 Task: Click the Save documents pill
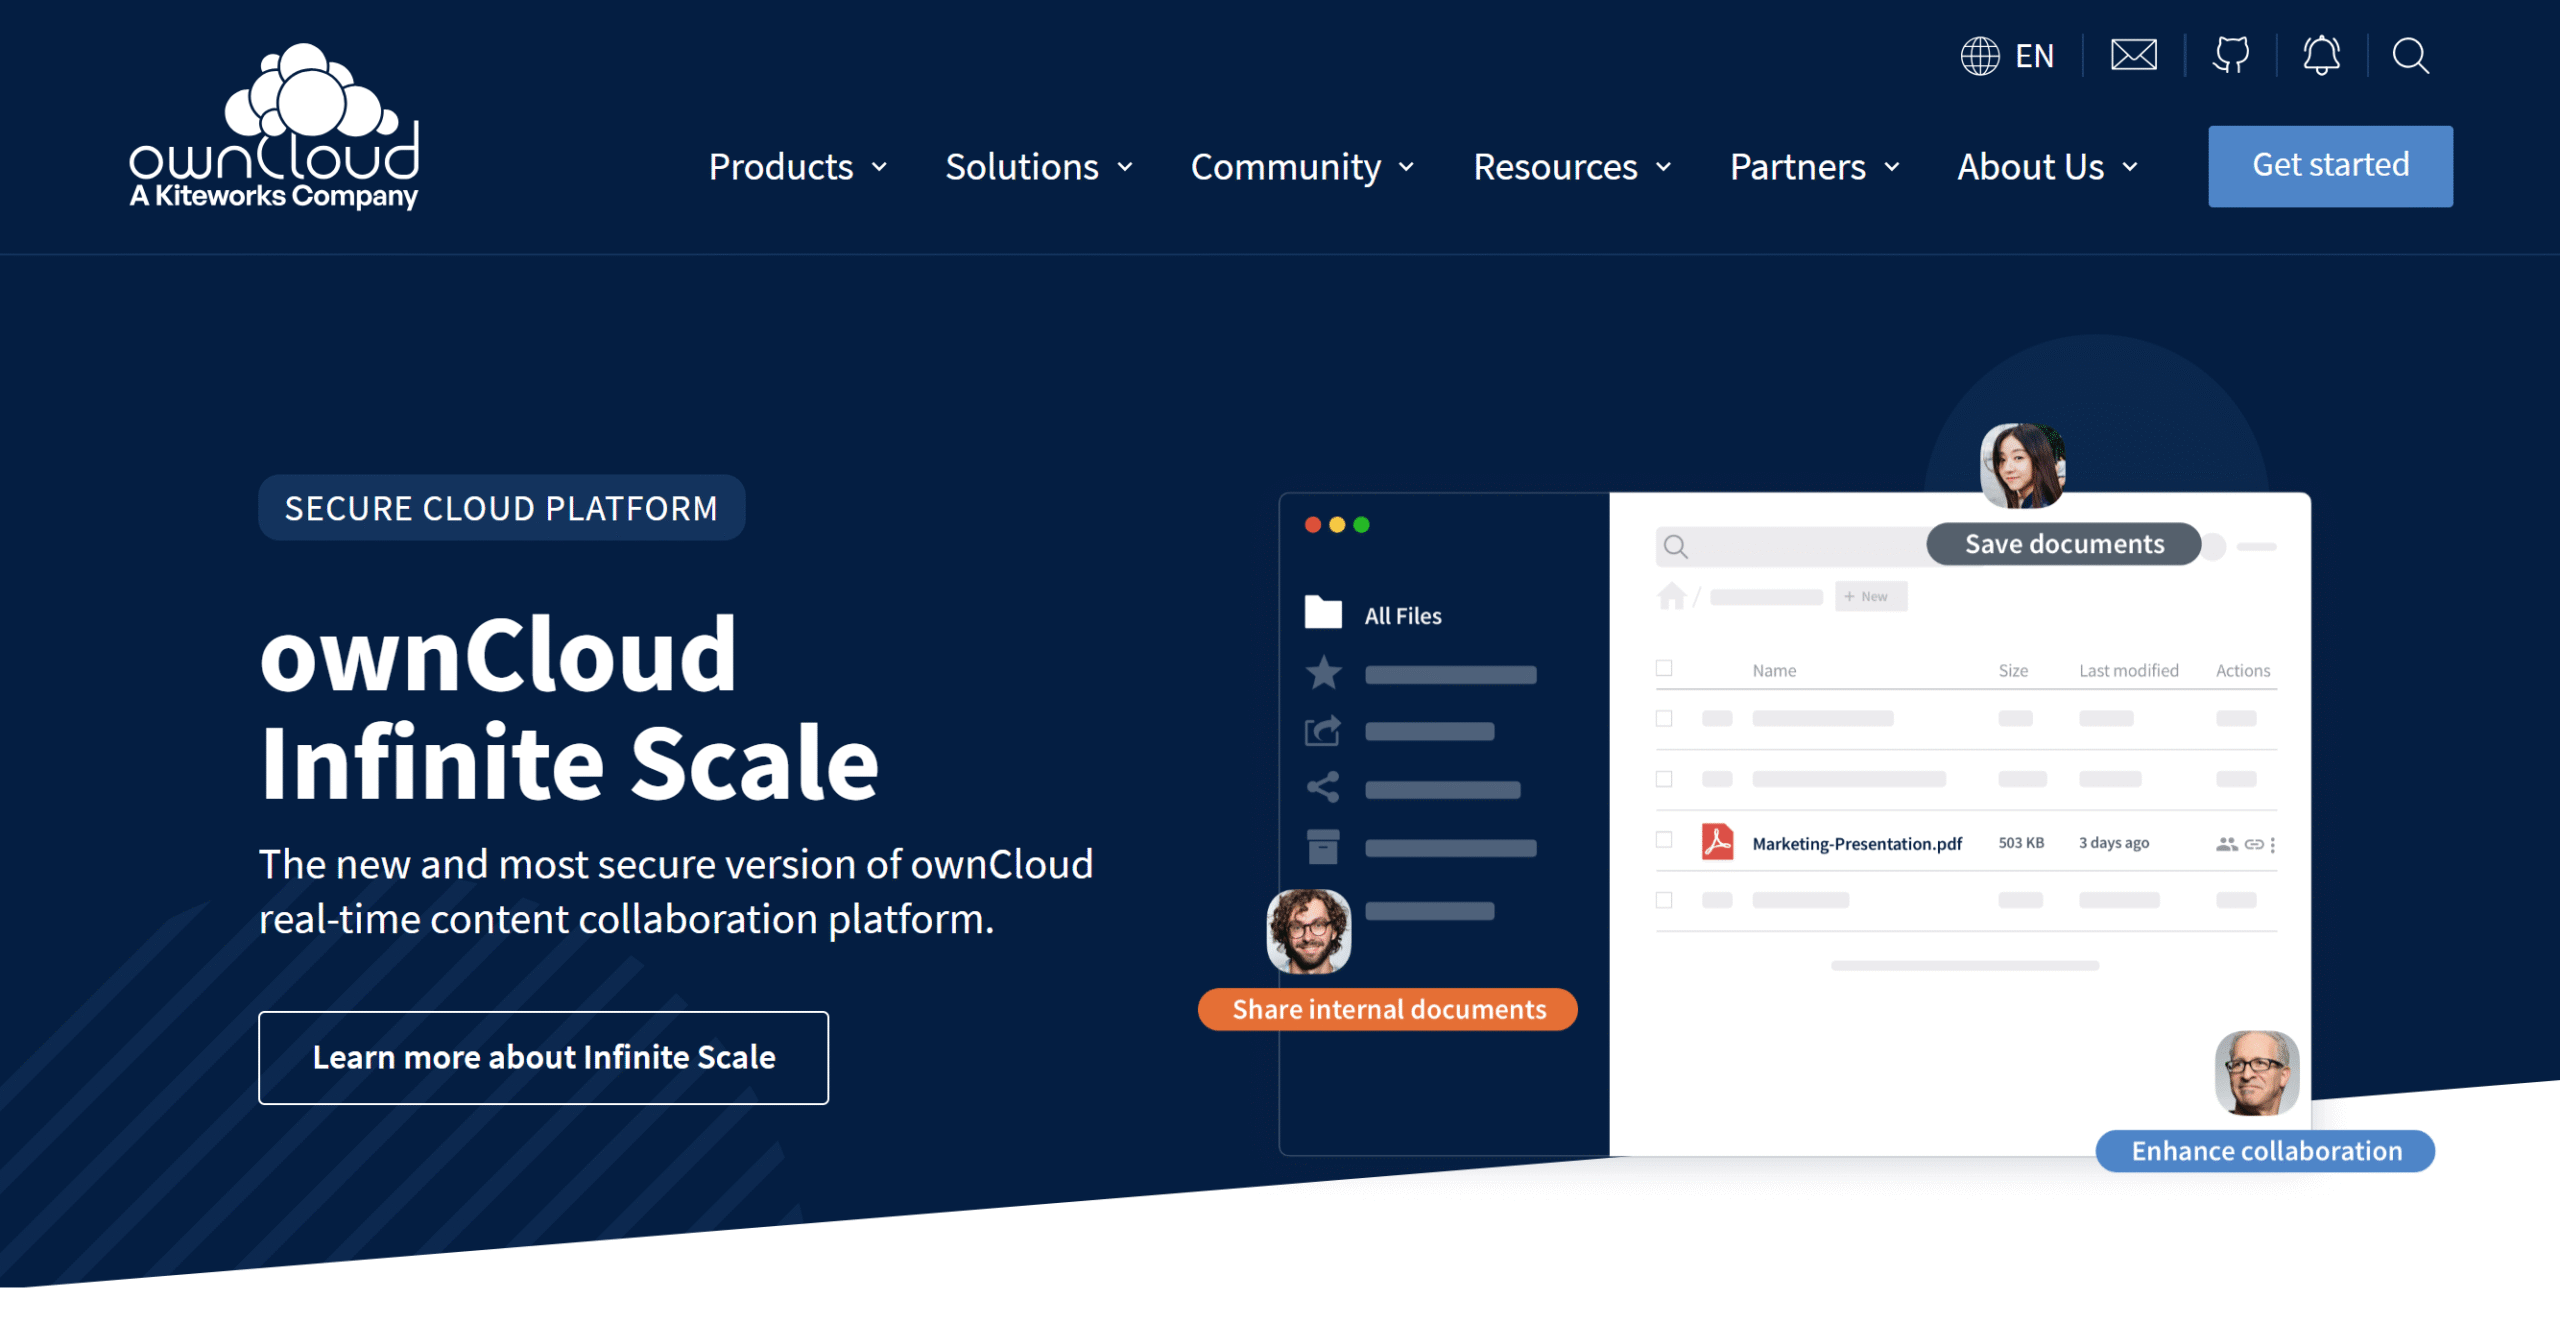2064,544
